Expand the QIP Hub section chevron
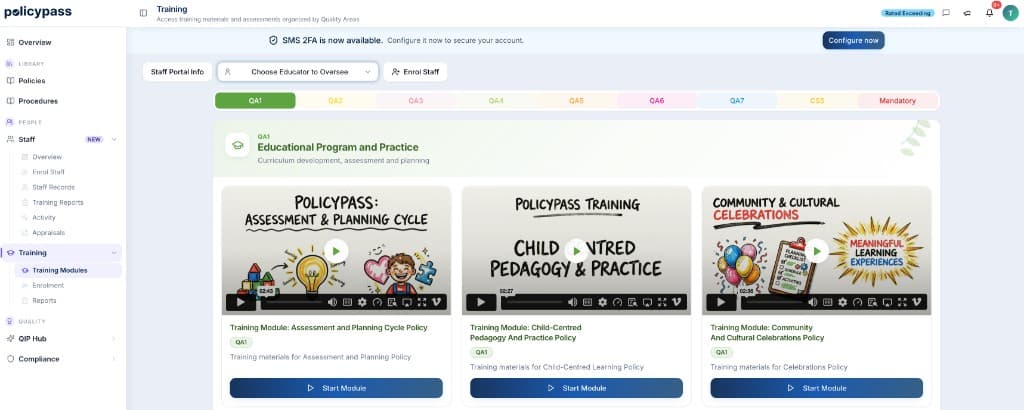Viewport: 1024px width, 410px height. click(x=114, y=339)
